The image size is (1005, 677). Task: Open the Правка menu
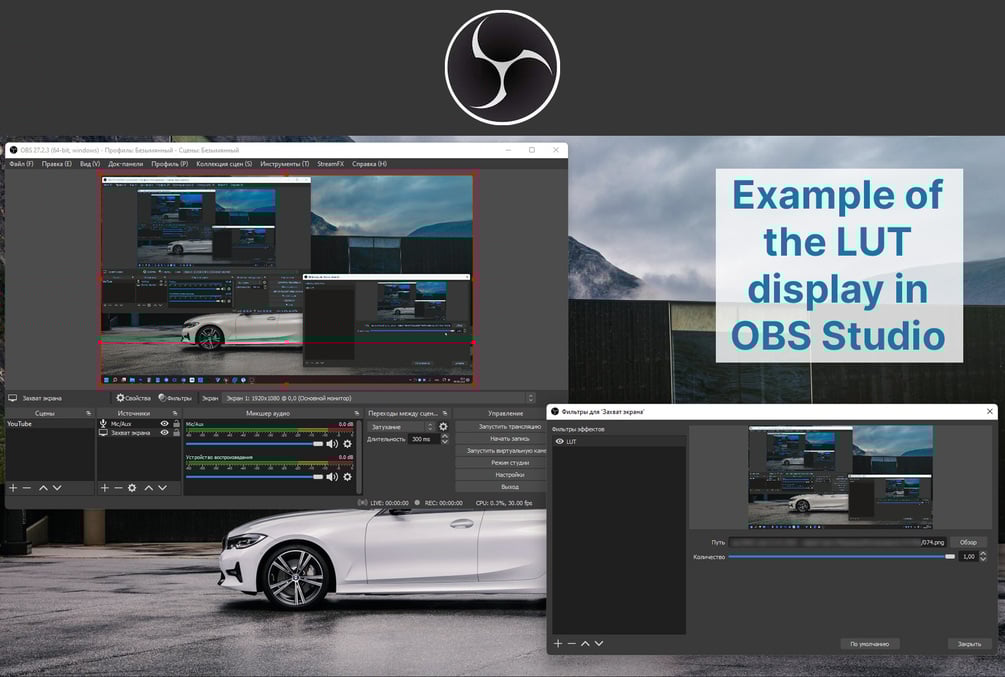56,164
